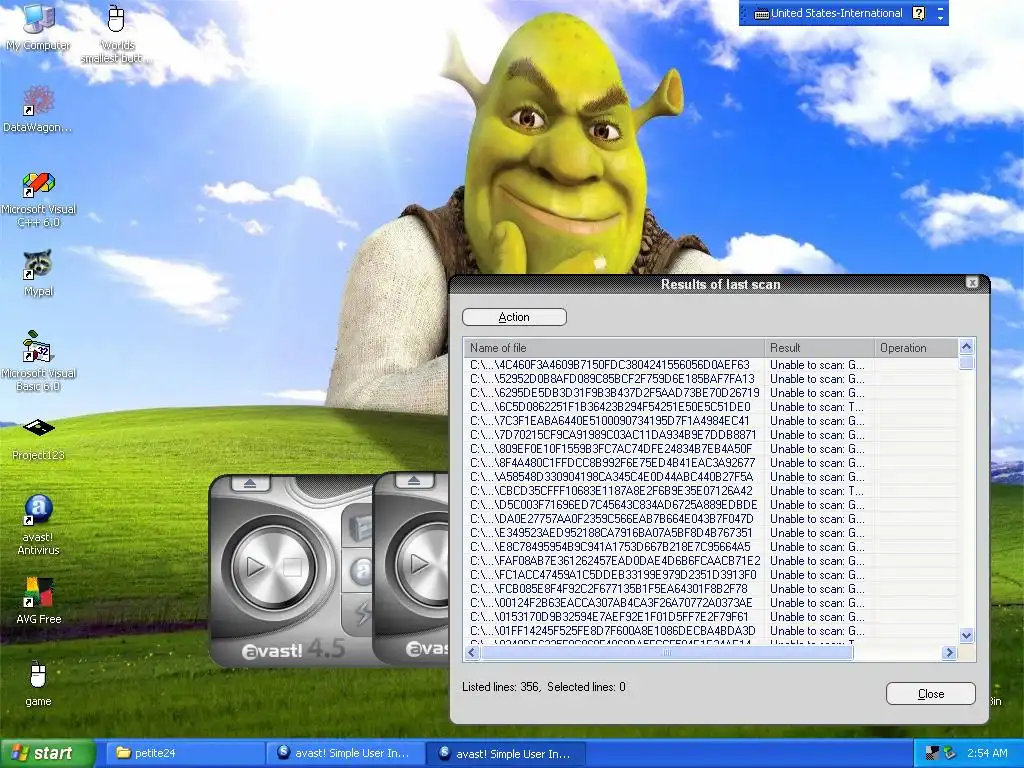The image size is (1024, 768).
Task: Select the Project123 desktop icon
Action: coord(38,439)
